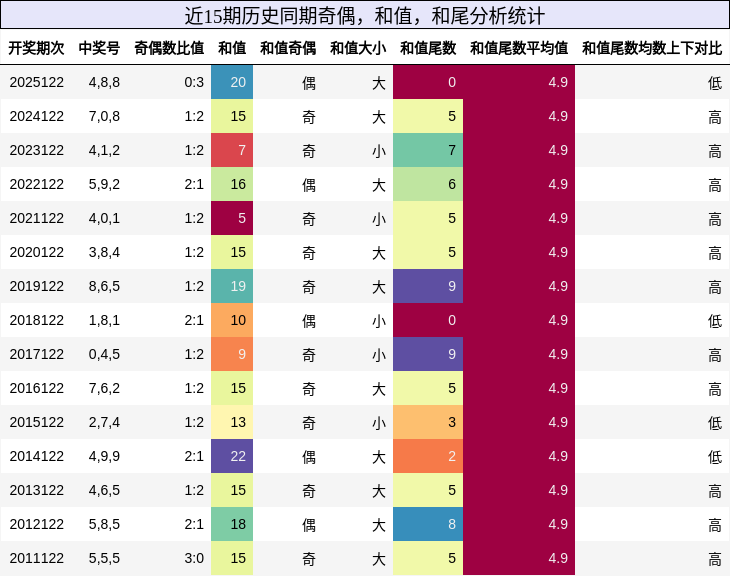Screen dimensions: 730x576
Task: Select period 2013122 cell
Action: tap(36, 490)
